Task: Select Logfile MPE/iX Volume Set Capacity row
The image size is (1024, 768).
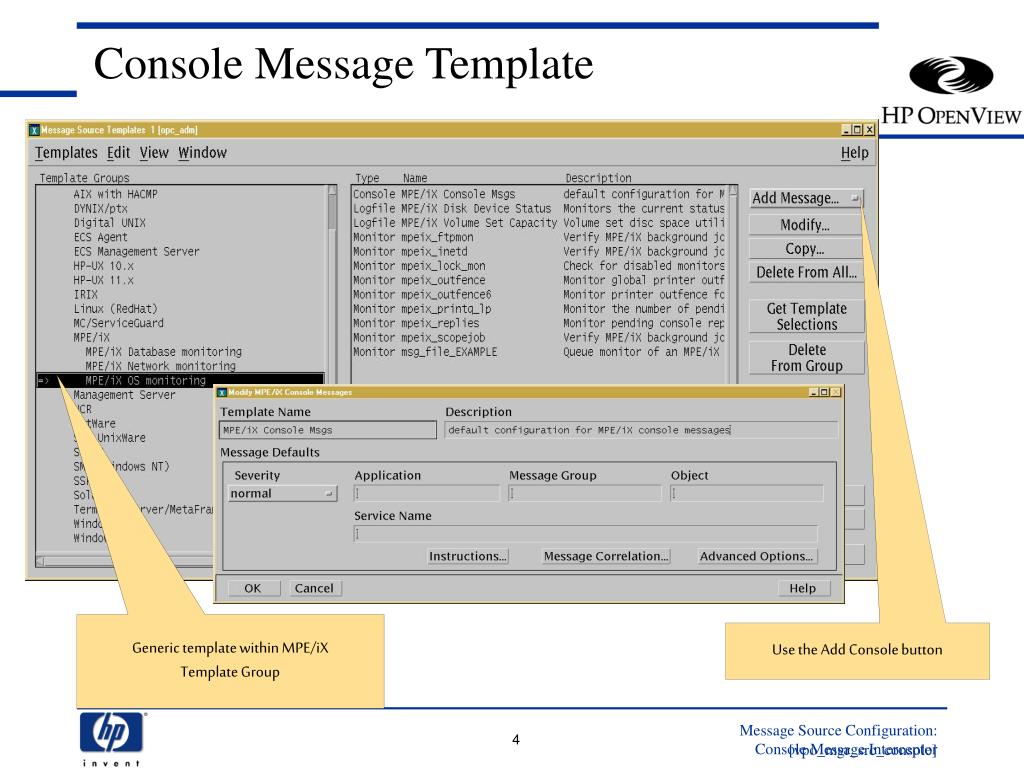Action: tap(539, 223)
